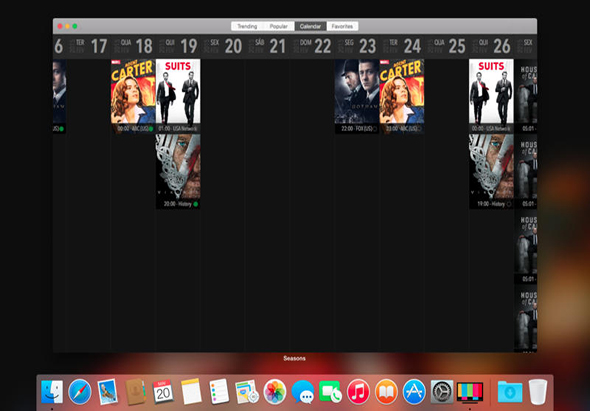Open Photos app in Dock
Screen dimensions: 590x411
pos(275,392)
